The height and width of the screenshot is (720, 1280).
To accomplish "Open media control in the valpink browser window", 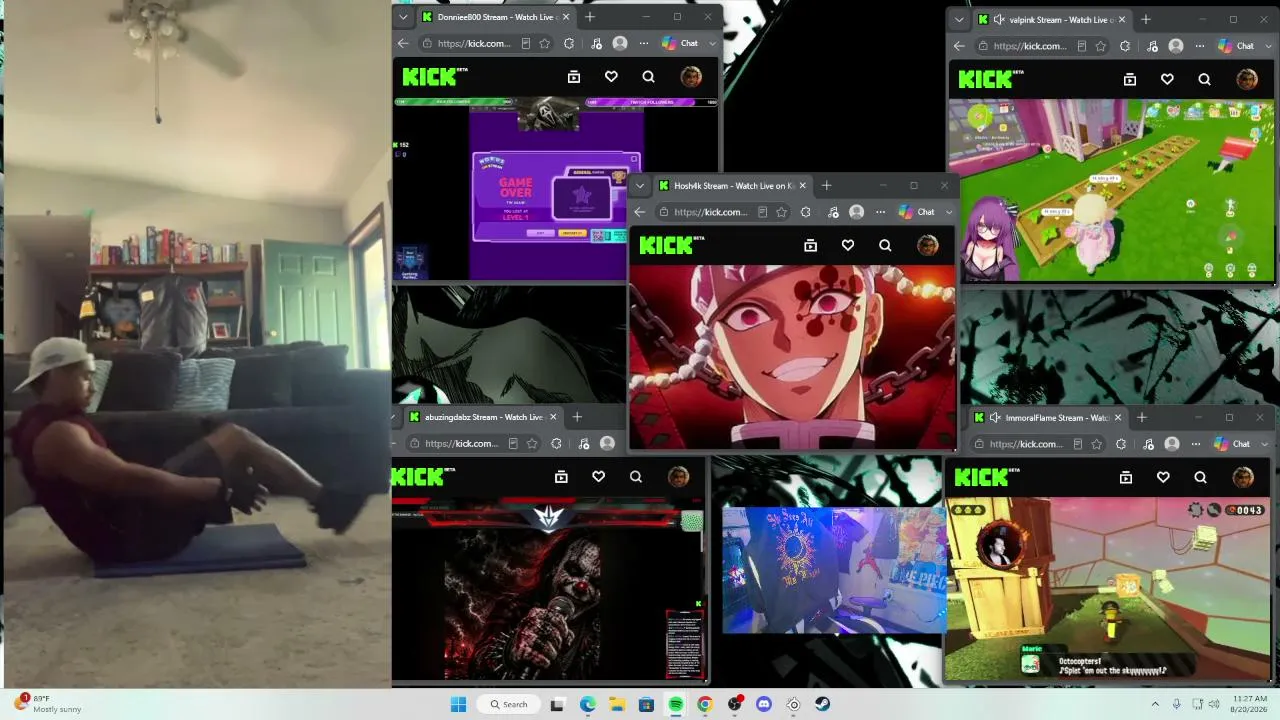I will coord(1152,46).
